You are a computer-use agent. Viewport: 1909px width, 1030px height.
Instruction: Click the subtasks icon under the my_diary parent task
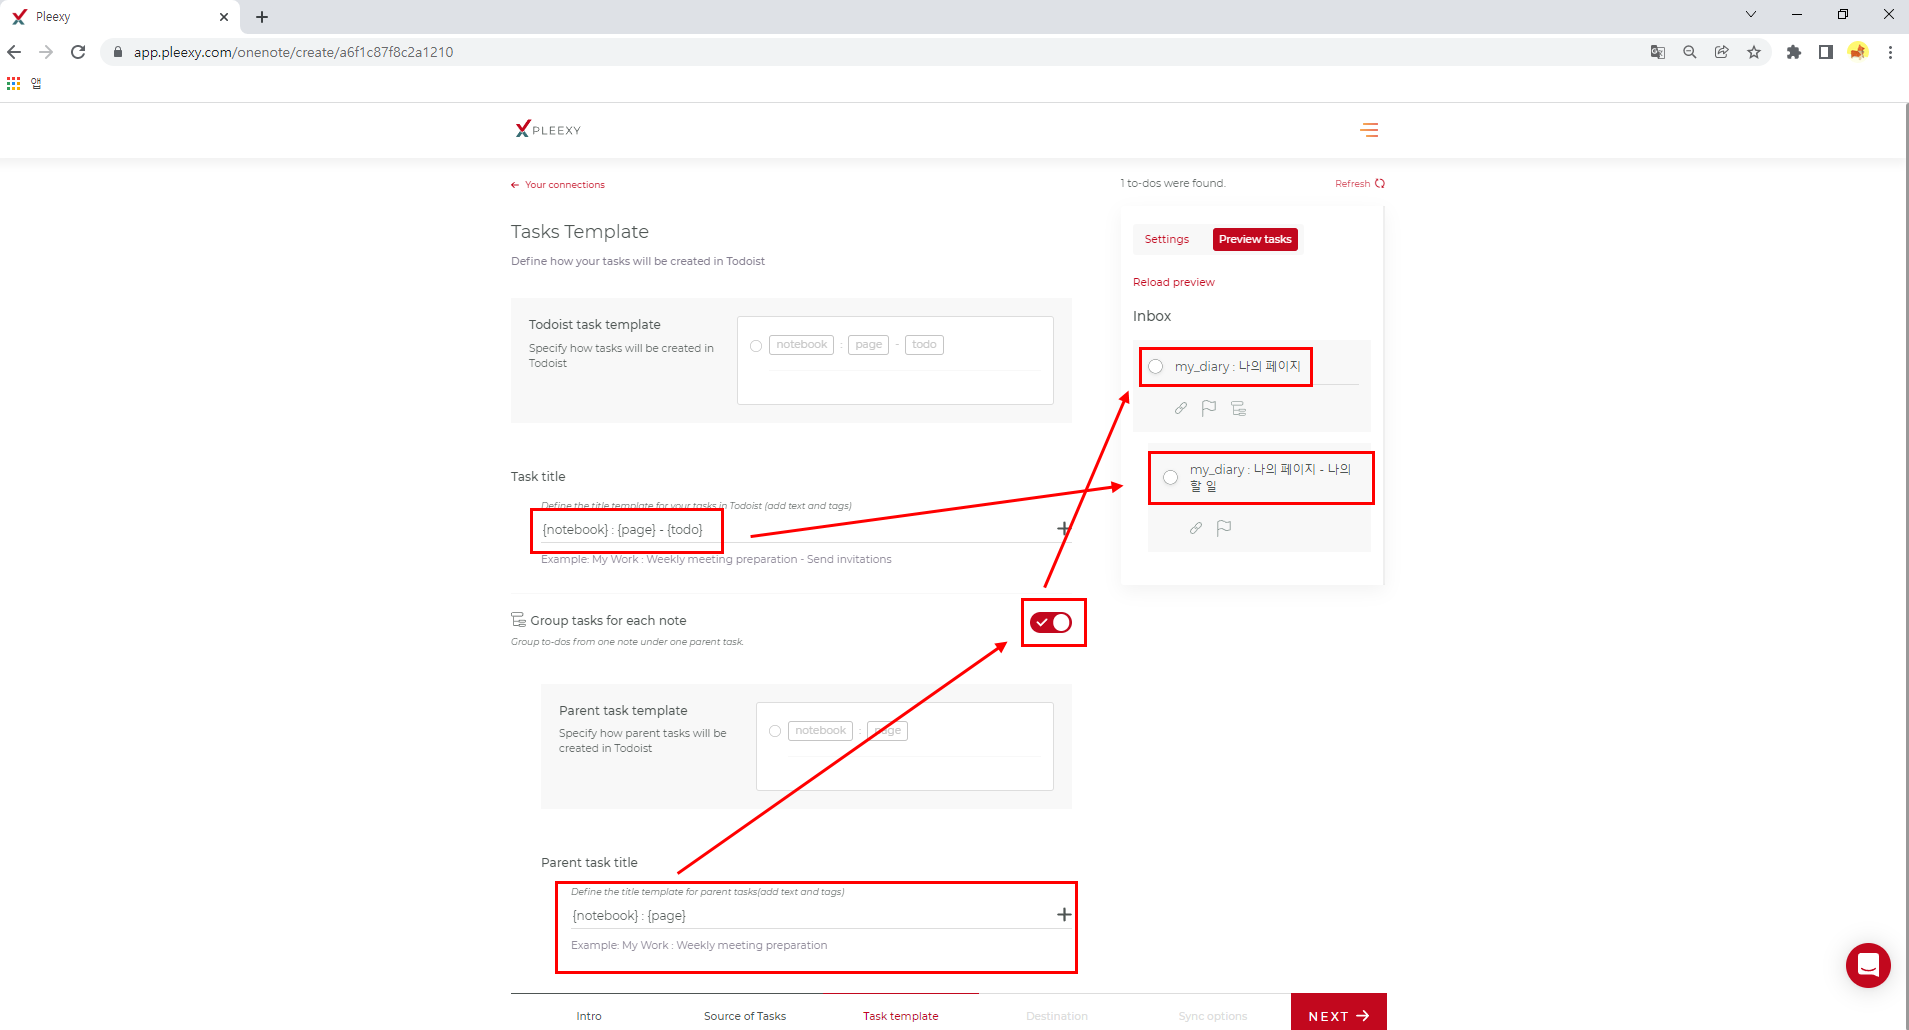click(1239, 408)
